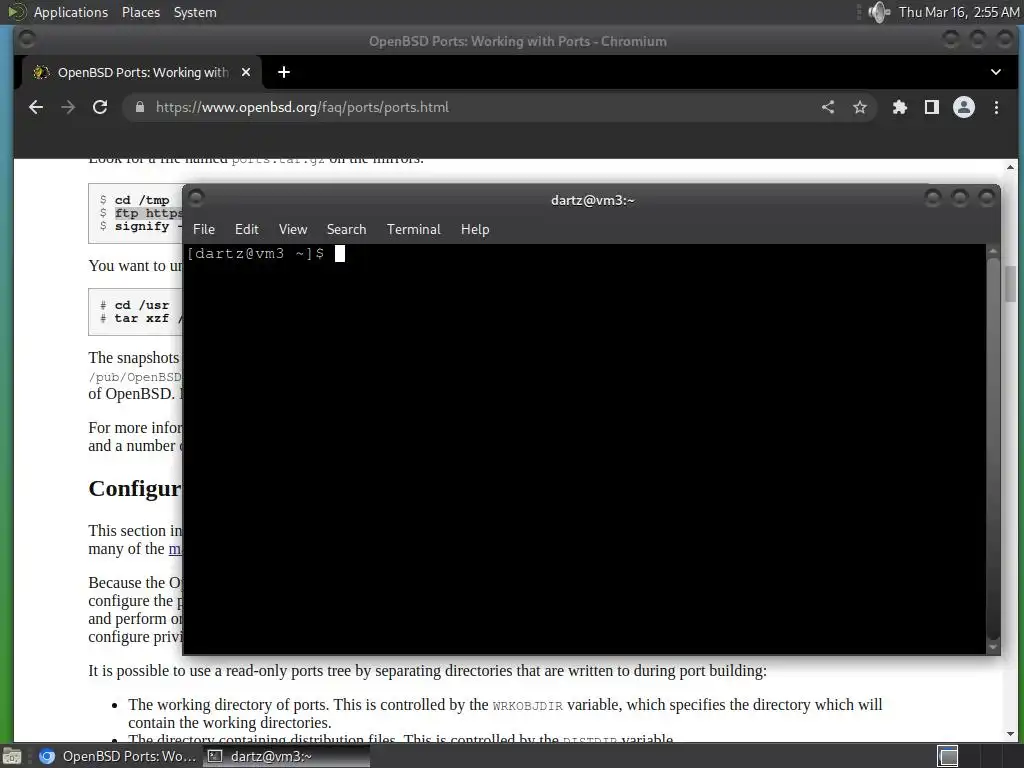The width and height of the screenshot is (1024, 768).
Task: Go back in Chromium browser
Action: [x=36, y=107]
